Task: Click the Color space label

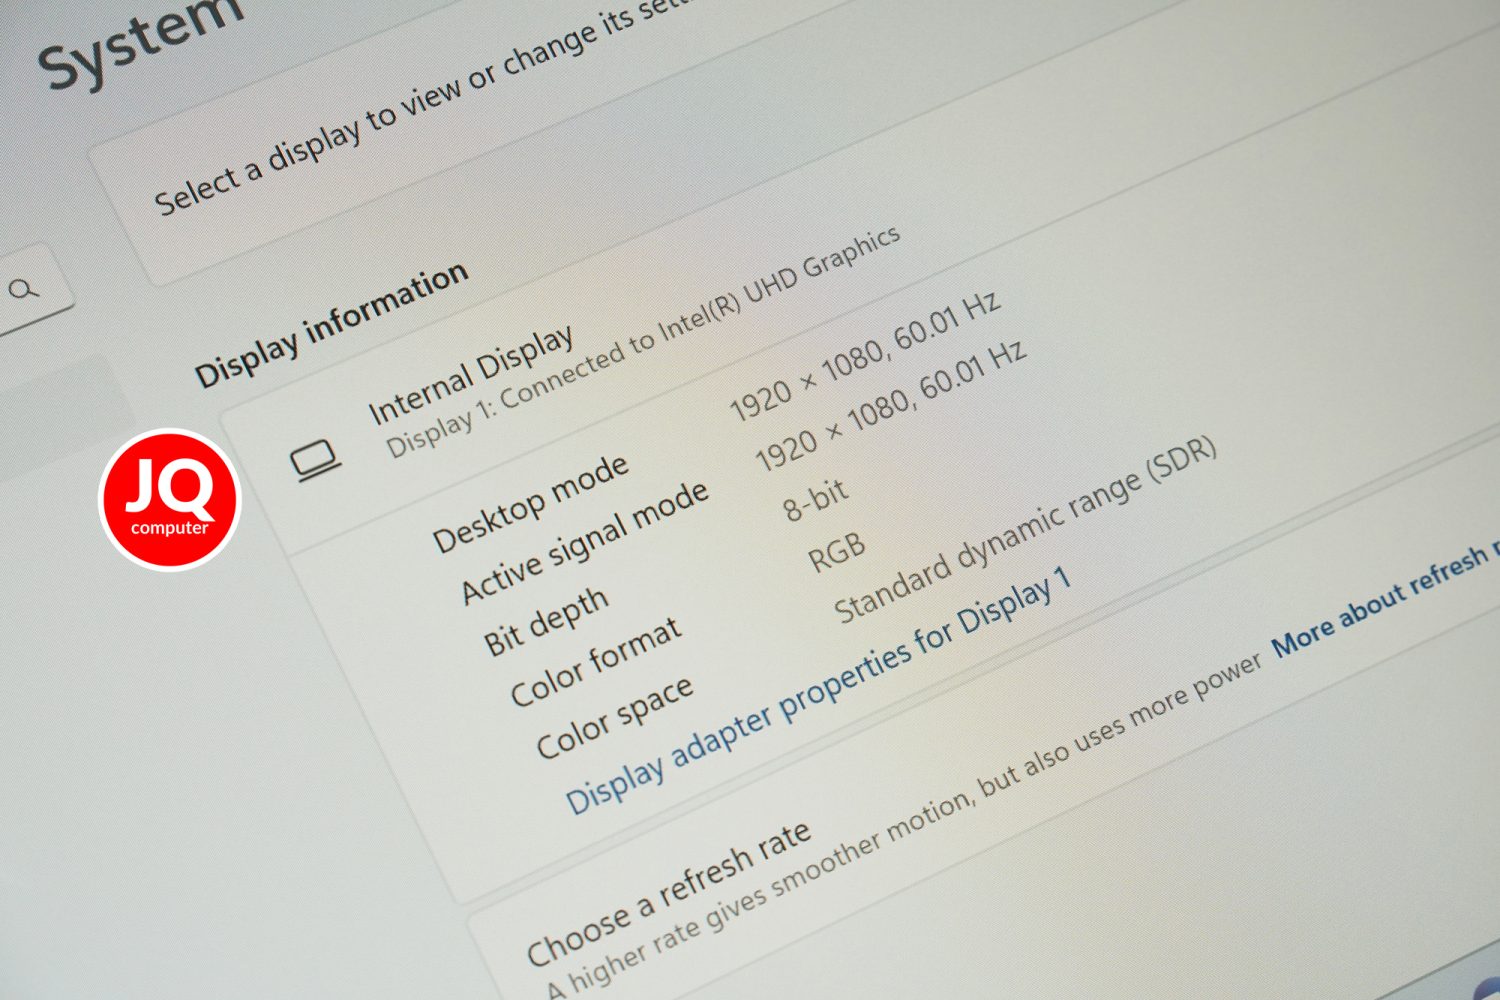Action: [x=614, y=718]
